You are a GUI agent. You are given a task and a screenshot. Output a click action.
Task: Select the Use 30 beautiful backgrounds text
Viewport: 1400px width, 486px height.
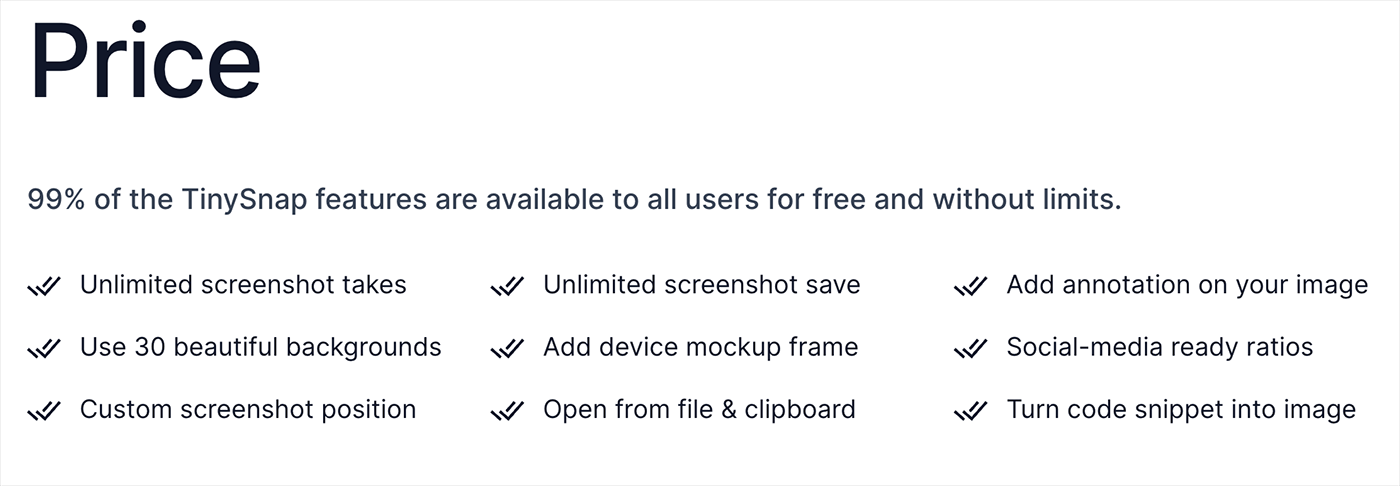(x=261, y=347)
